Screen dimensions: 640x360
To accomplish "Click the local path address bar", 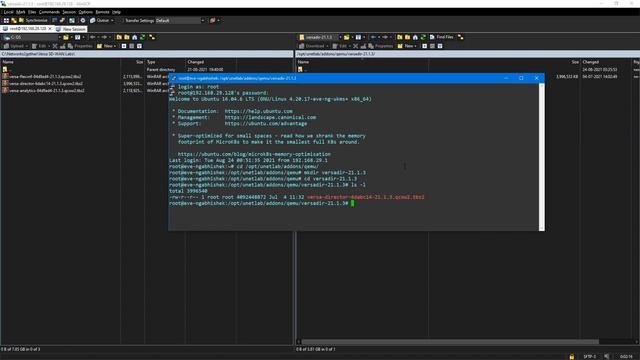I will 147,54.
